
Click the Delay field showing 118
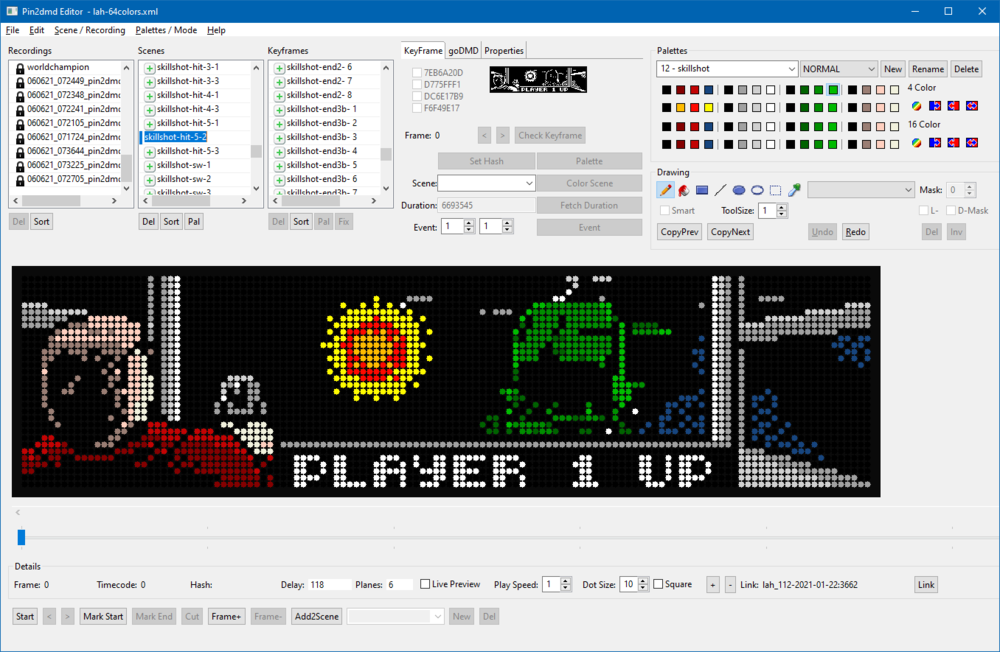(330, 584)
